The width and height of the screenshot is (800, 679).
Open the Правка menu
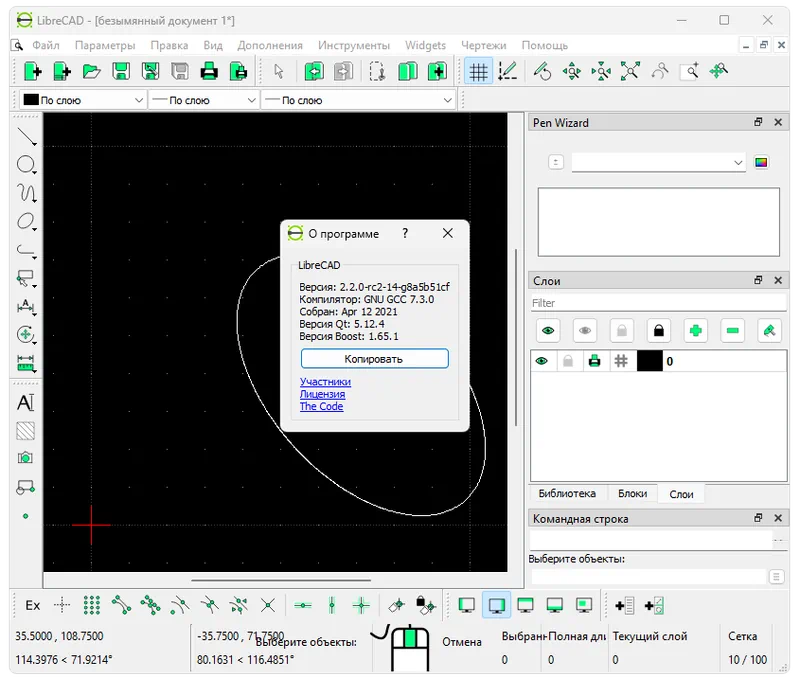pos(169,45)
